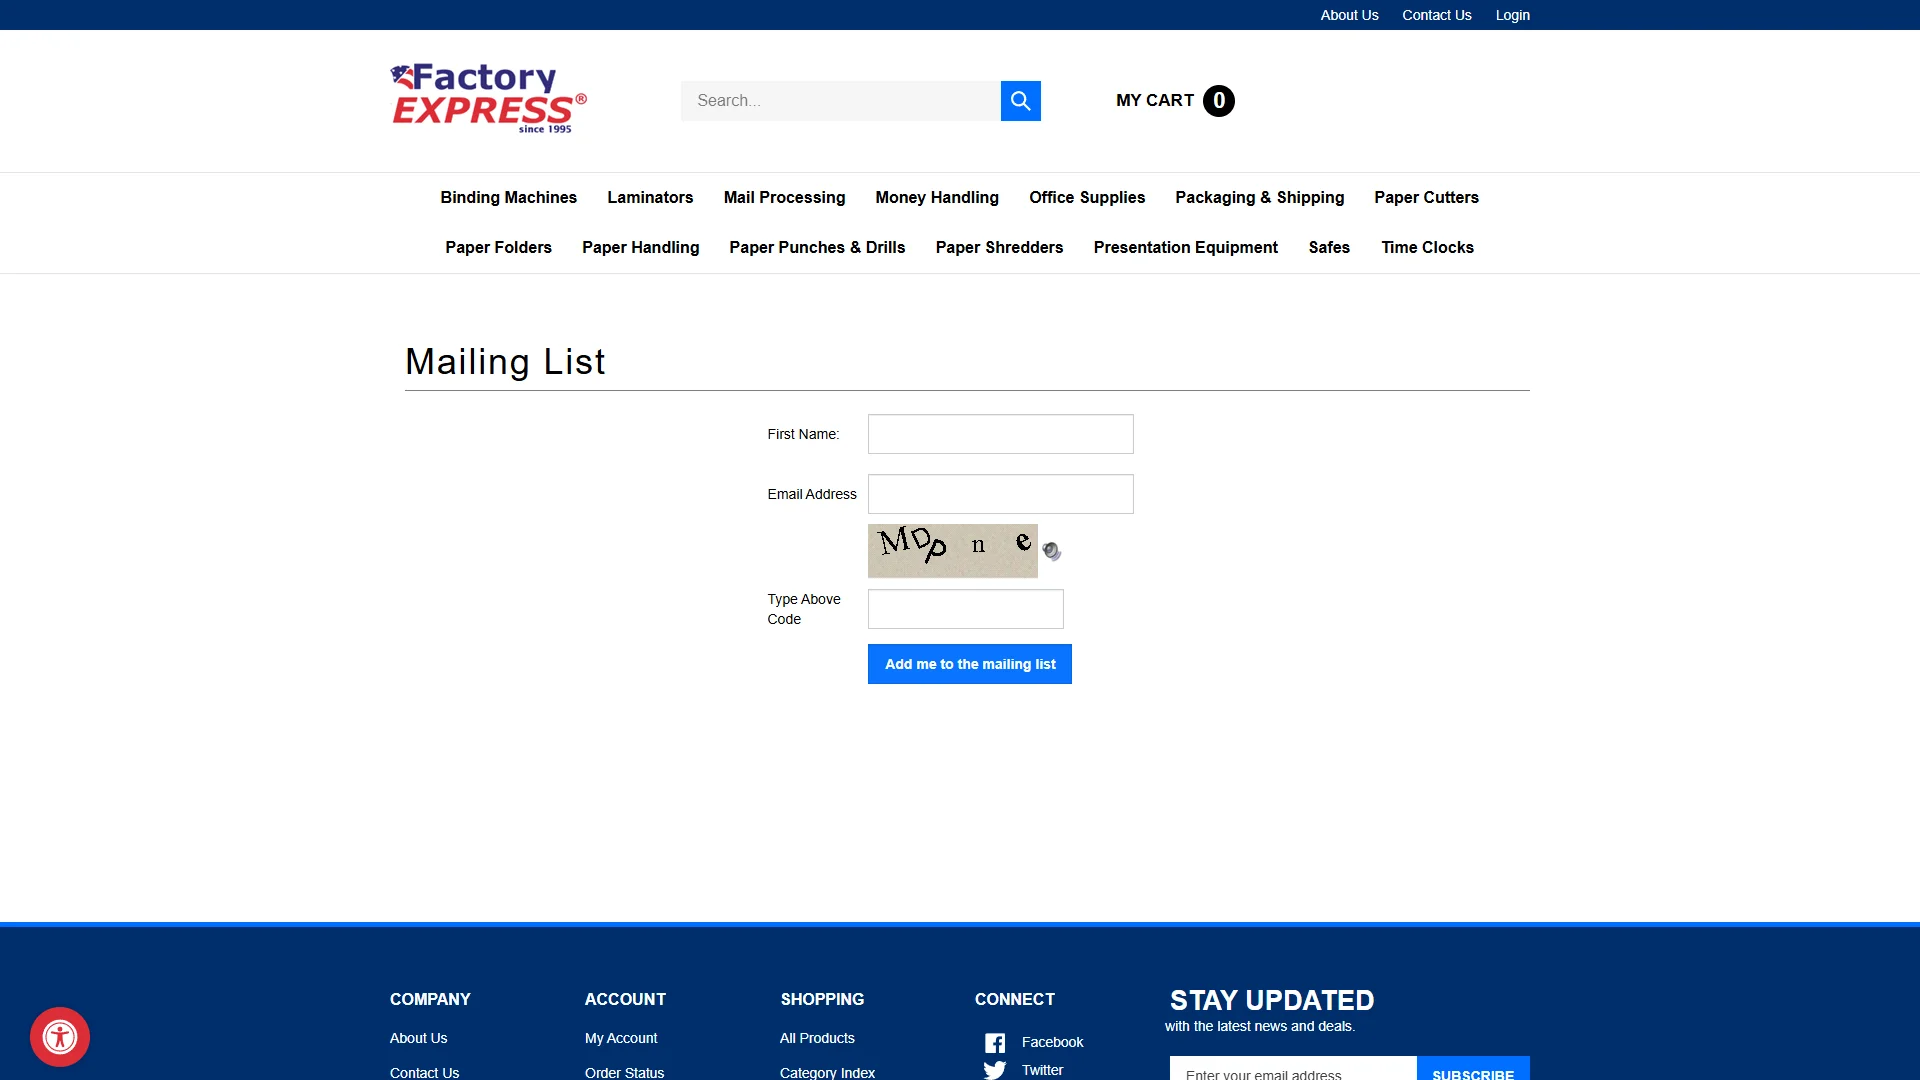Screen dimensions: 1920x1080
Task: Open footer My Account link
Action: click(x=621, y=1038)
